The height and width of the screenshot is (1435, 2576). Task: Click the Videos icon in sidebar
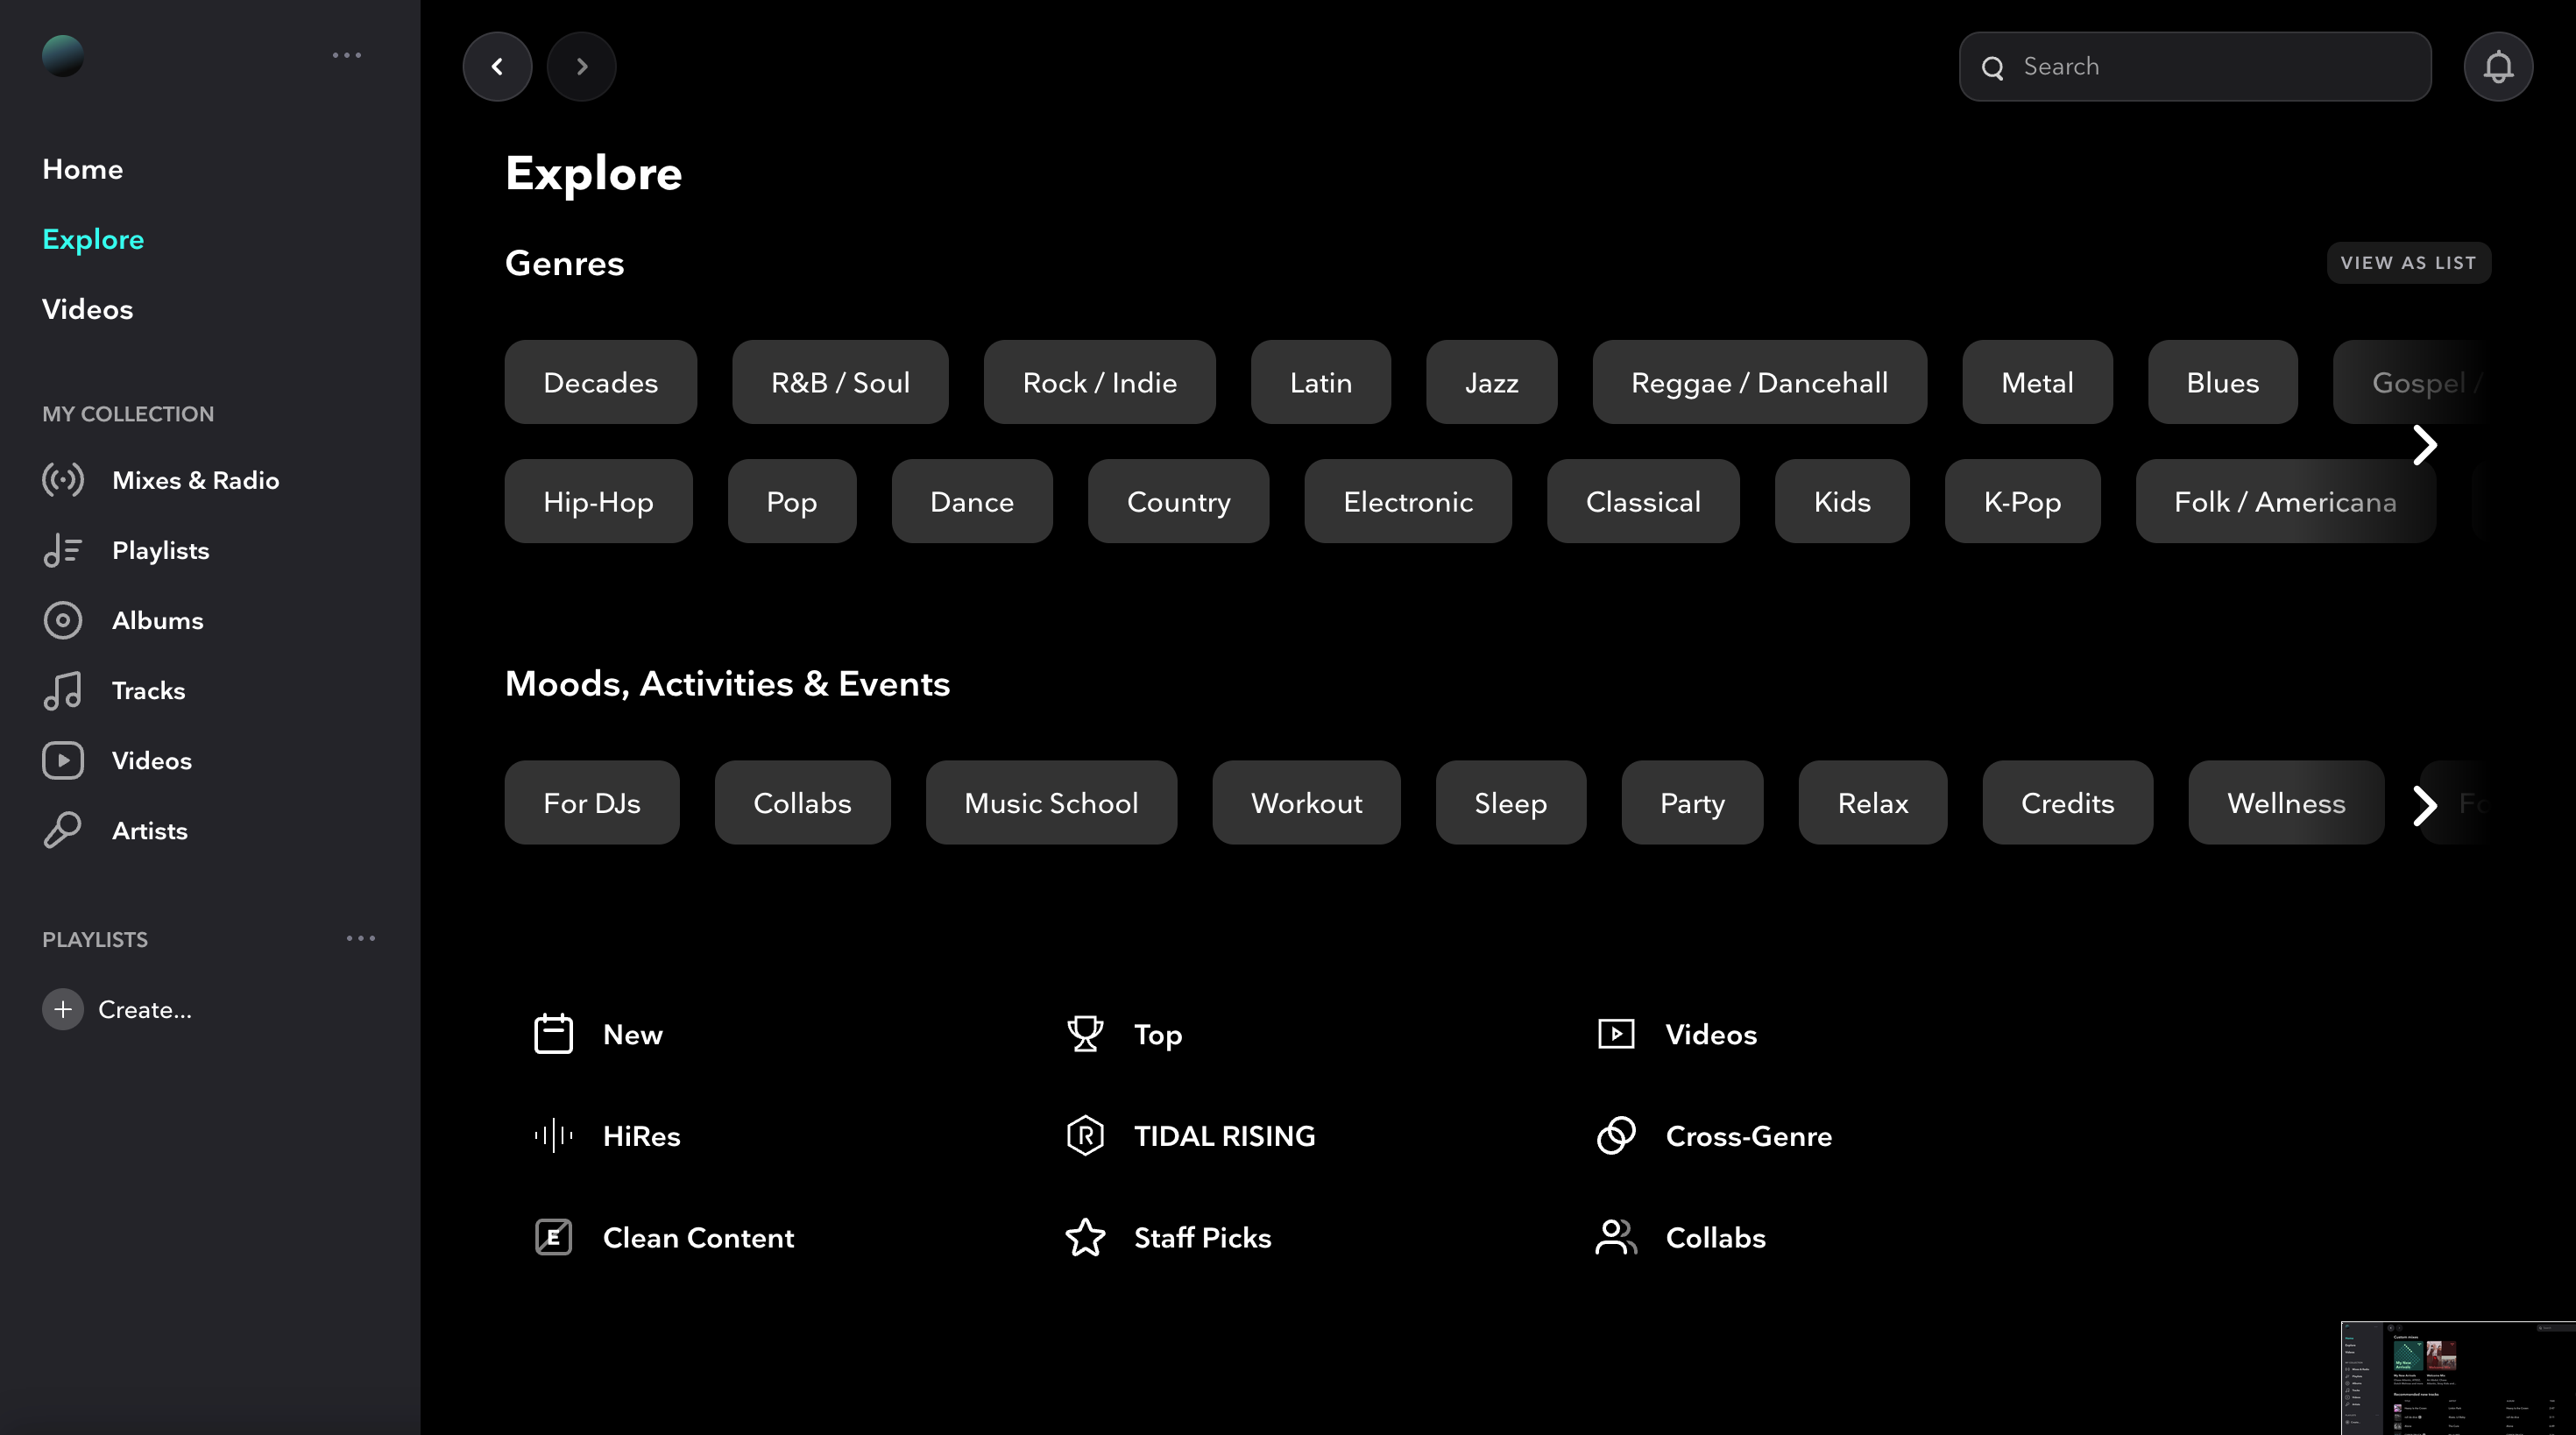pyautogui.click(x=64, y=760)
